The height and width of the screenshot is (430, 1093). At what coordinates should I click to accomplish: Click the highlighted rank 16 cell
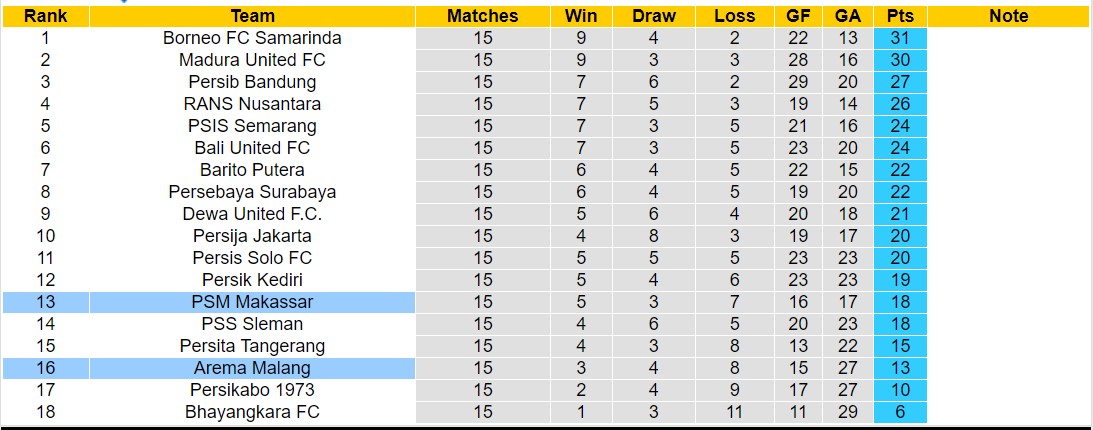pos(45,368)
